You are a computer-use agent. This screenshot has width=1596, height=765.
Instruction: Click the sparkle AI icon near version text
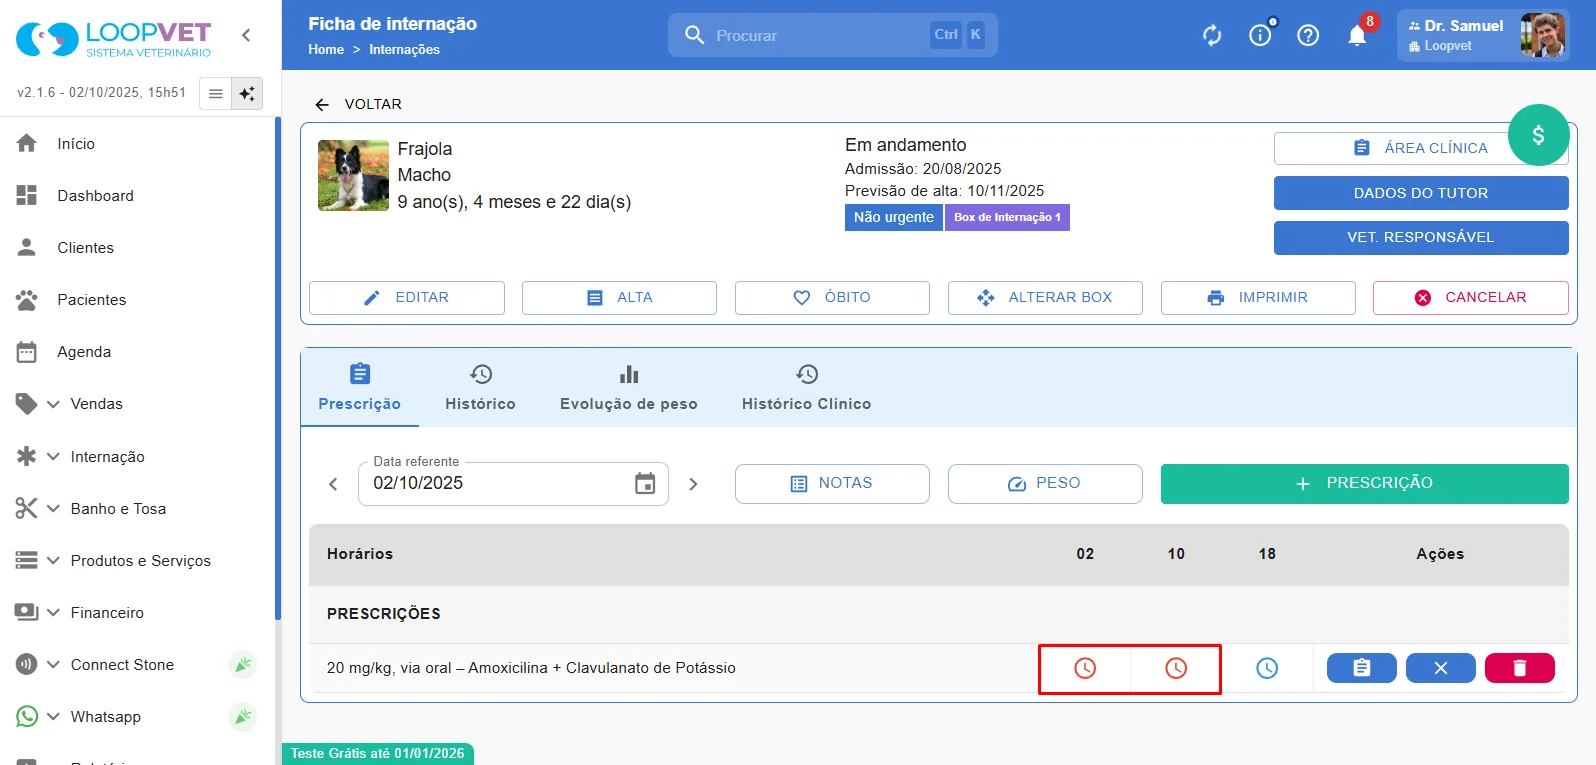pos(247,94)
